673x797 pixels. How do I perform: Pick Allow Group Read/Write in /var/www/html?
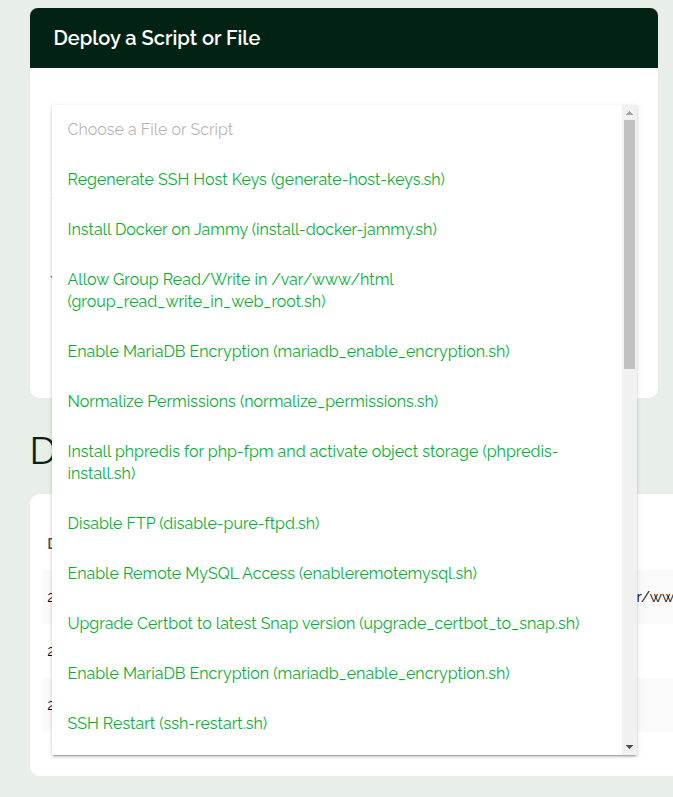230,290
